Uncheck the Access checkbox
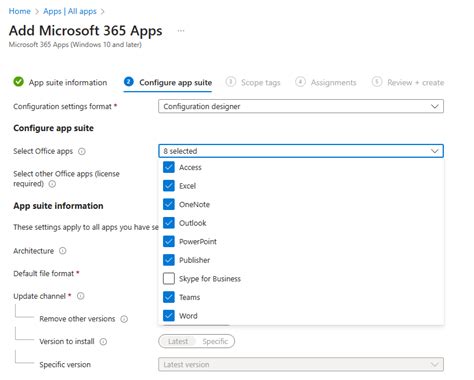The width and height of the screenshot is (474, 380). point(169,167)
